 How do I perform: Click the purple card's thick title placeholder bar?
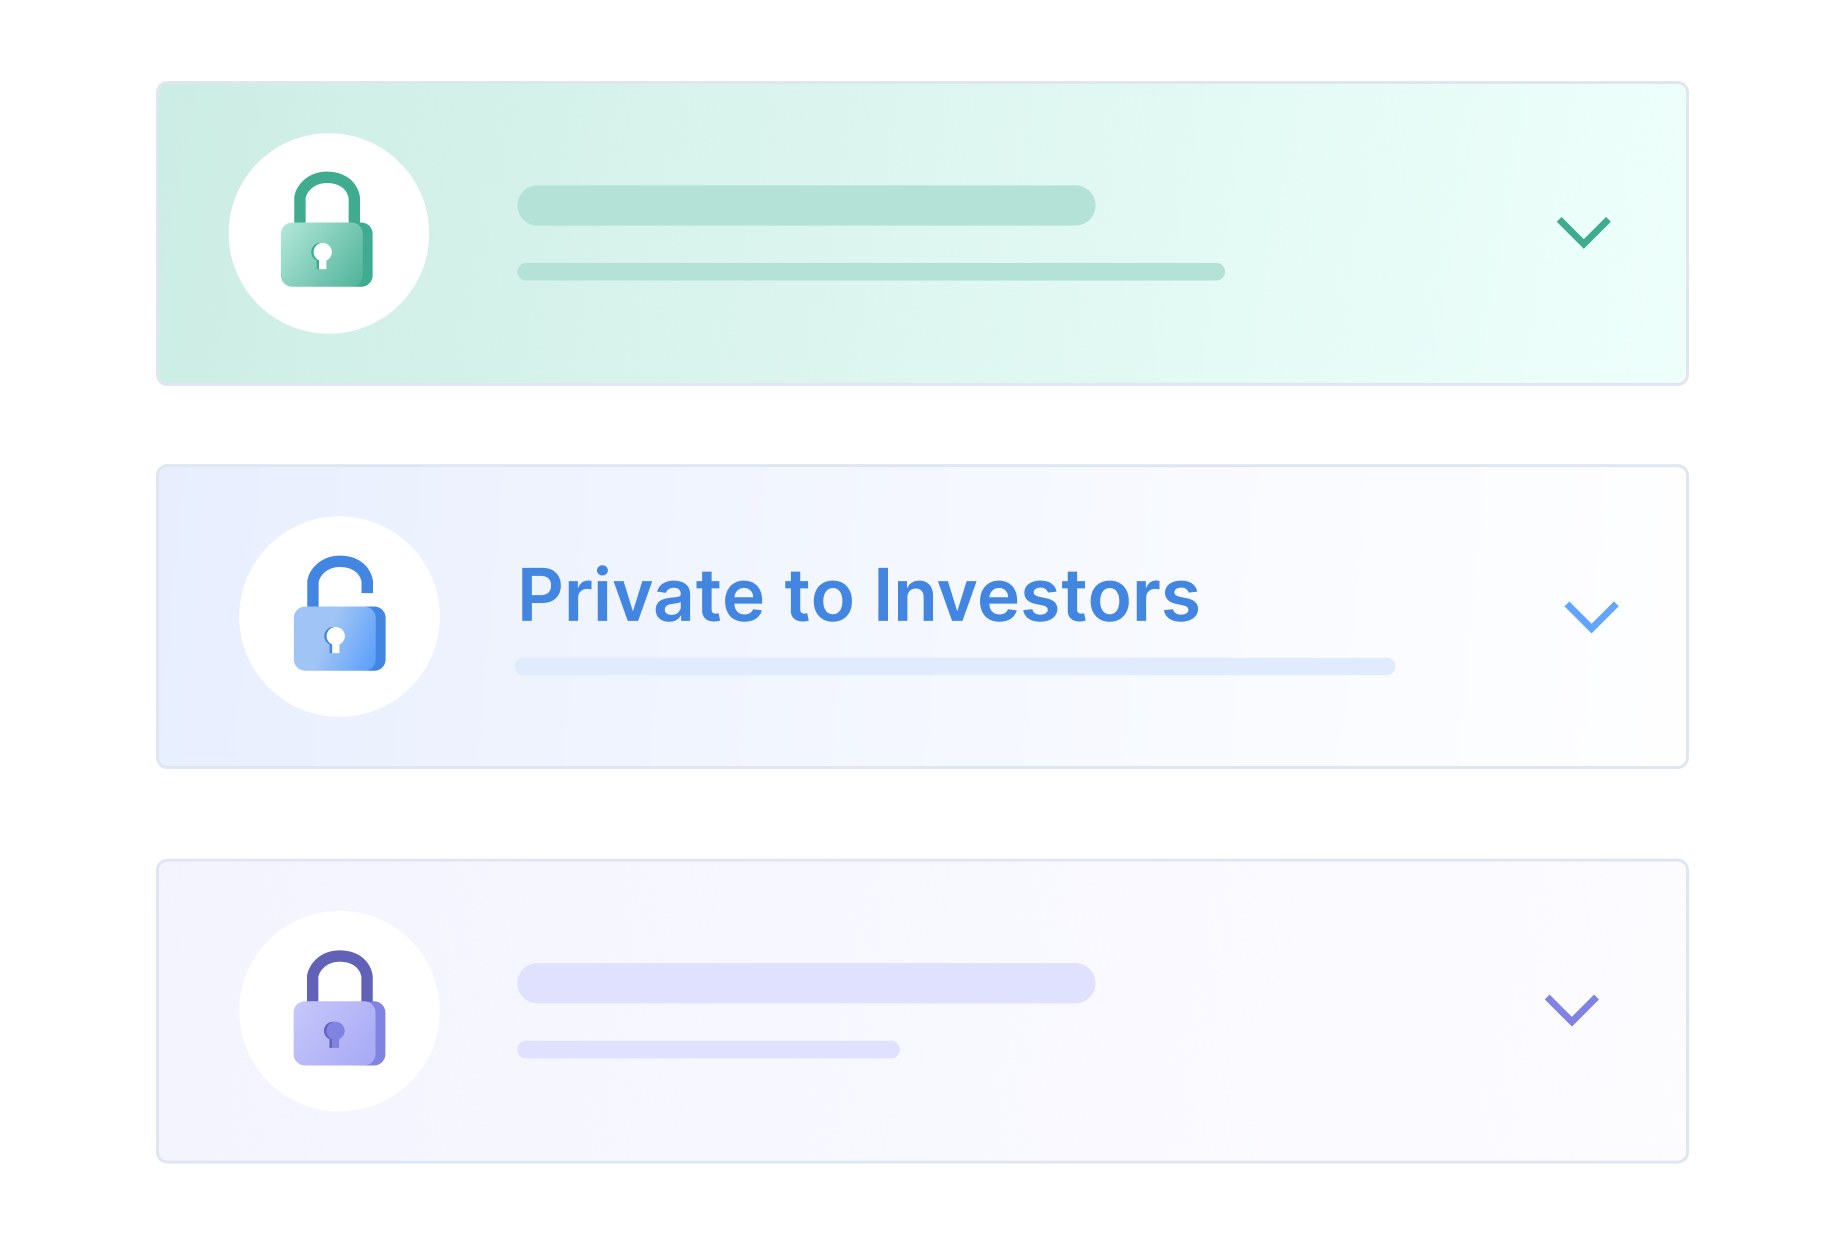pyautogui.click(x=806, y=983)
